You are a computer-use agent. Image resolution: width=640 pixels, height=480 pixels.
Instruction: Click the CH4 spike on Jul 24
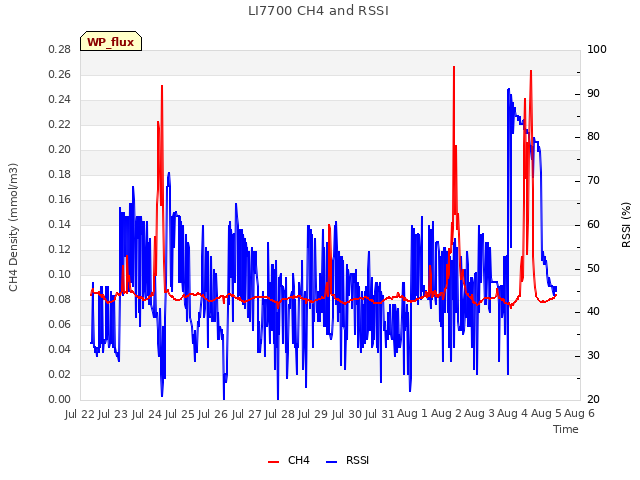point(162,87)
